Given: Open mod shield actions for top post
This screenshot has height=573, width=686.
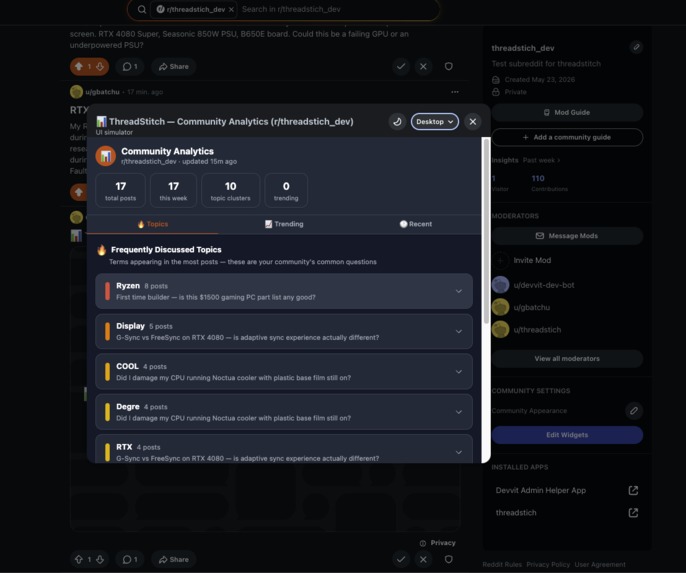Looking at the screenshot, I should [448, 66].
